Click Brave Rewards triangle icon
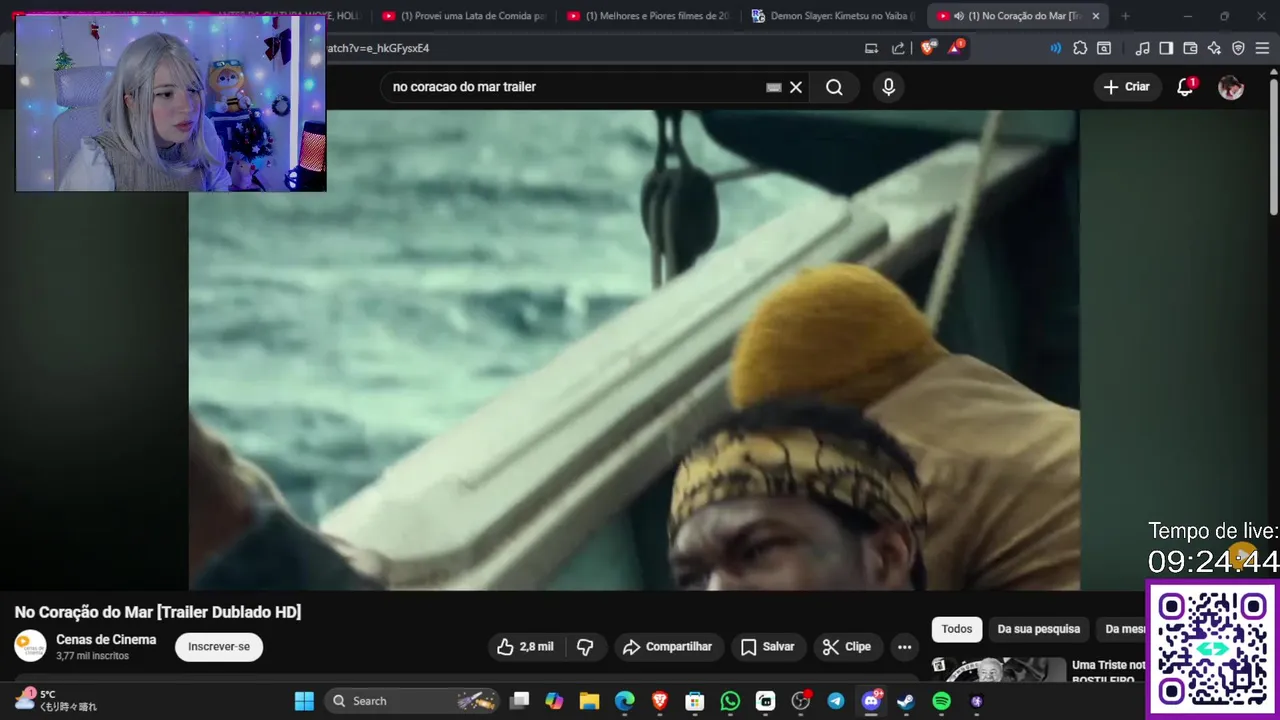The width and height of the screenshot is (1280, 720). tap(955, 48)
